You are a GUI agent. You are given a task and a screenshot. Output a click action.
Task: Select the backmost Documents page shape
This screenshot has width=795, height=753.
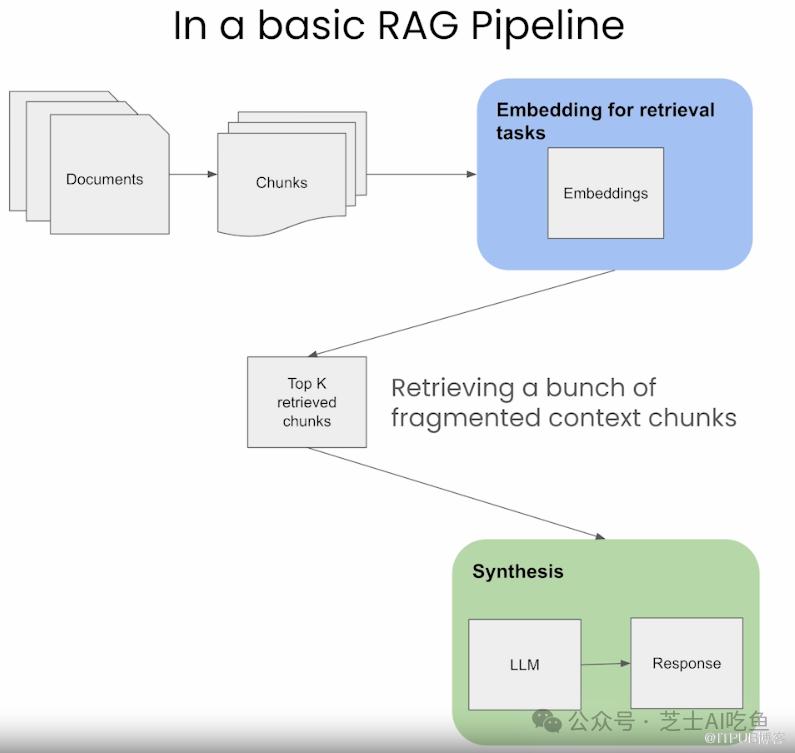pos(18,151)
